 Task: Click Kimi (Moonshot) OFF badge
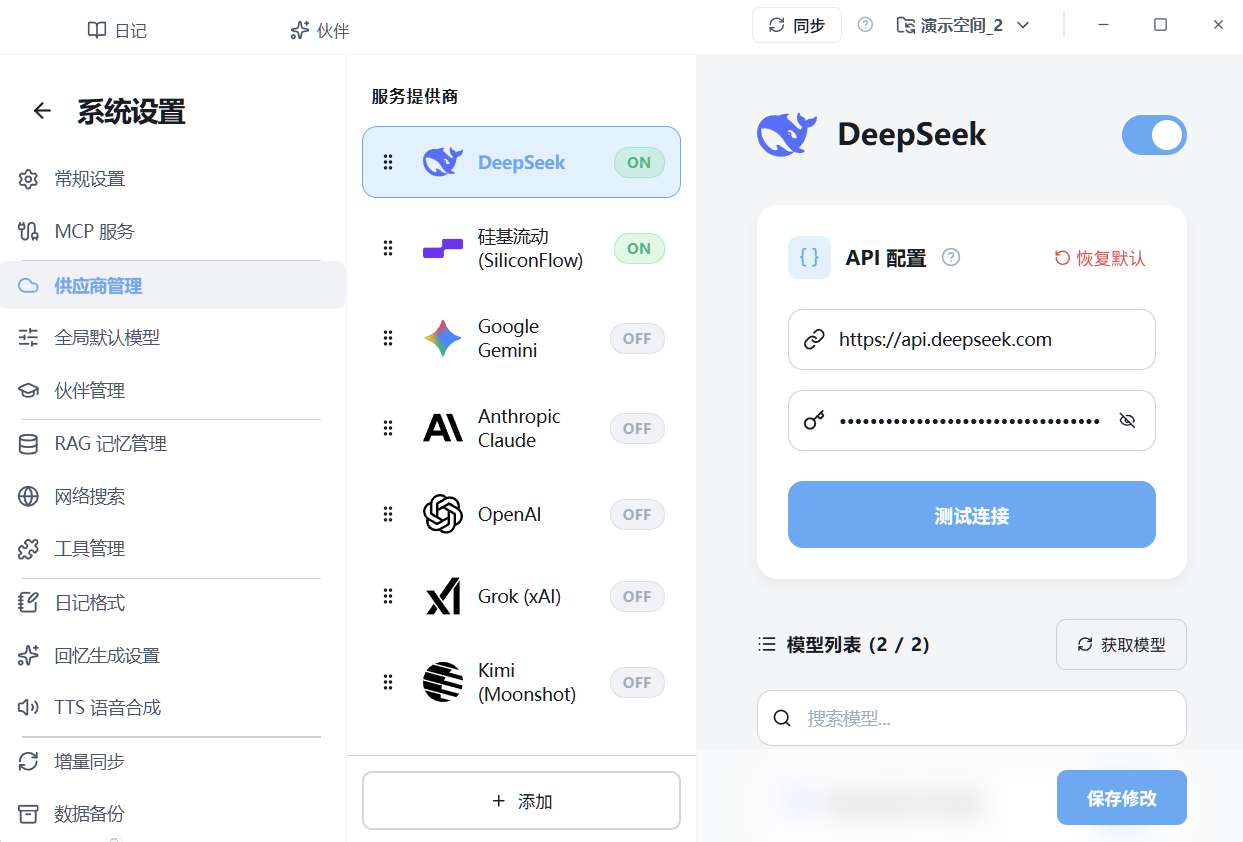click(637, 683)
